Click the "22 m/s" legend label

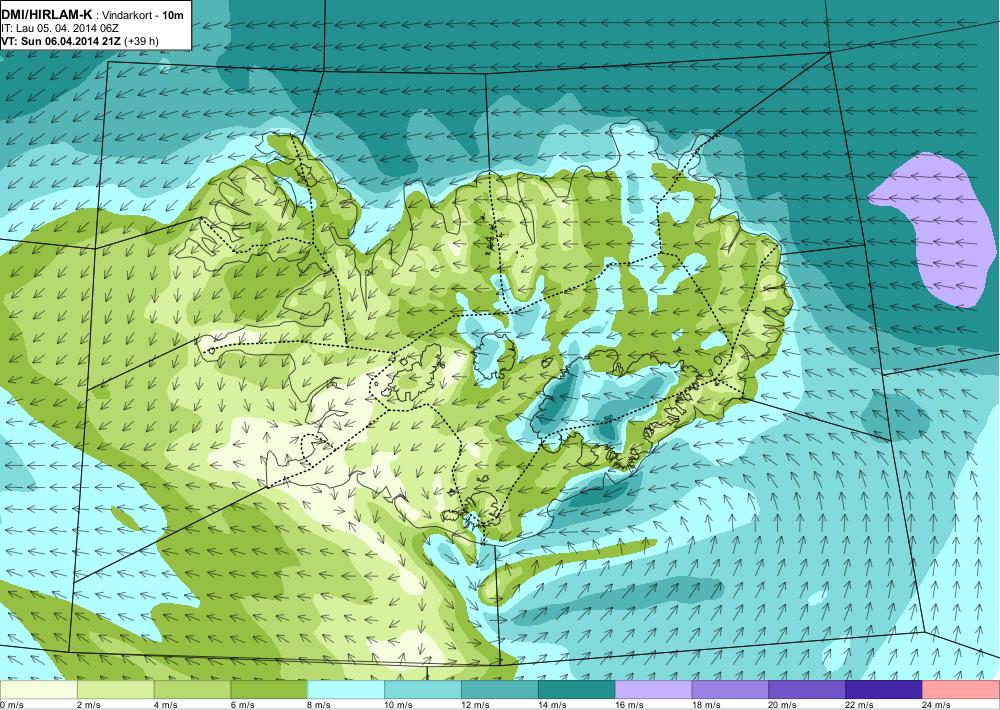pos(860,705)
